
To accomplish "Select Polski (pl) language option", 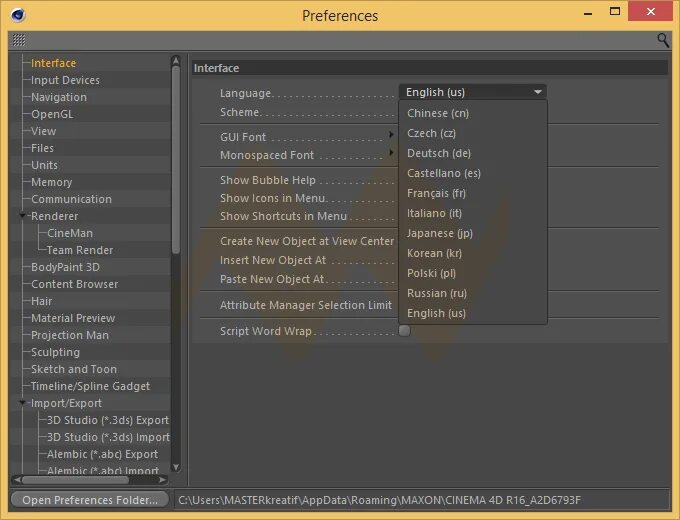I will coord(431,273).
